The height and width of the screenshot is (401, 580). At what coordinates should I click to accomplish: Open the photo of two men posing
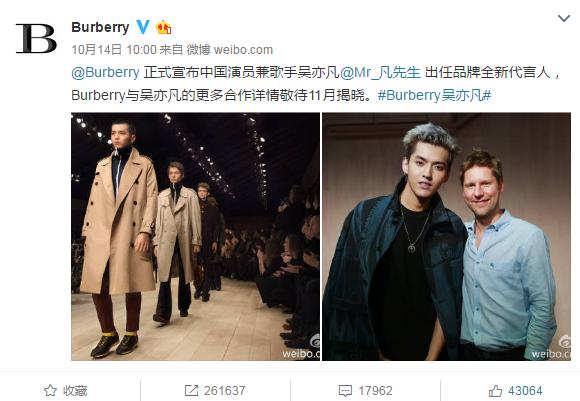(446, 236)
